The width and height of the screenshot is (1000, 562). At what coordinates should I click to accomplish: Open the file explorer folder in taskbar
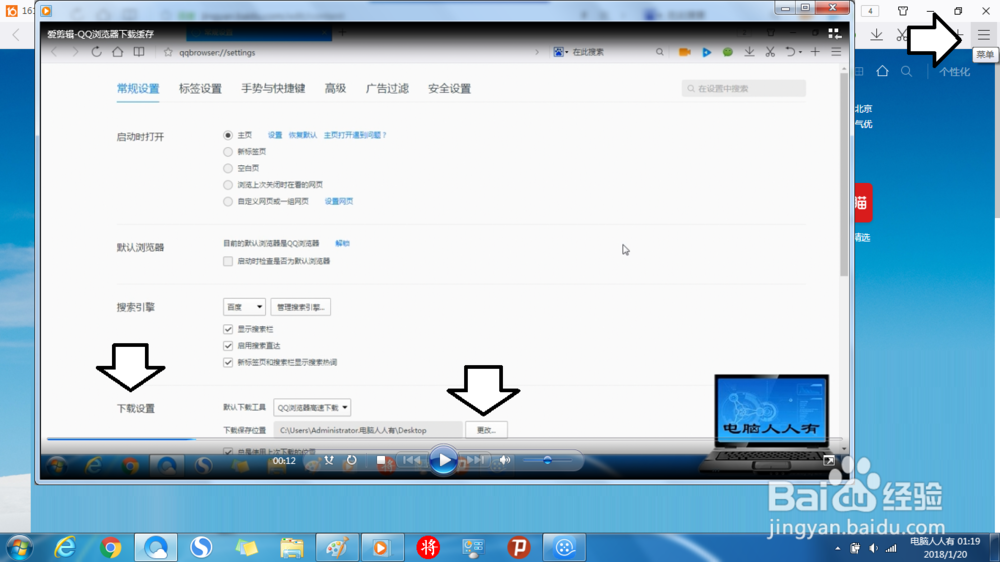291,547
